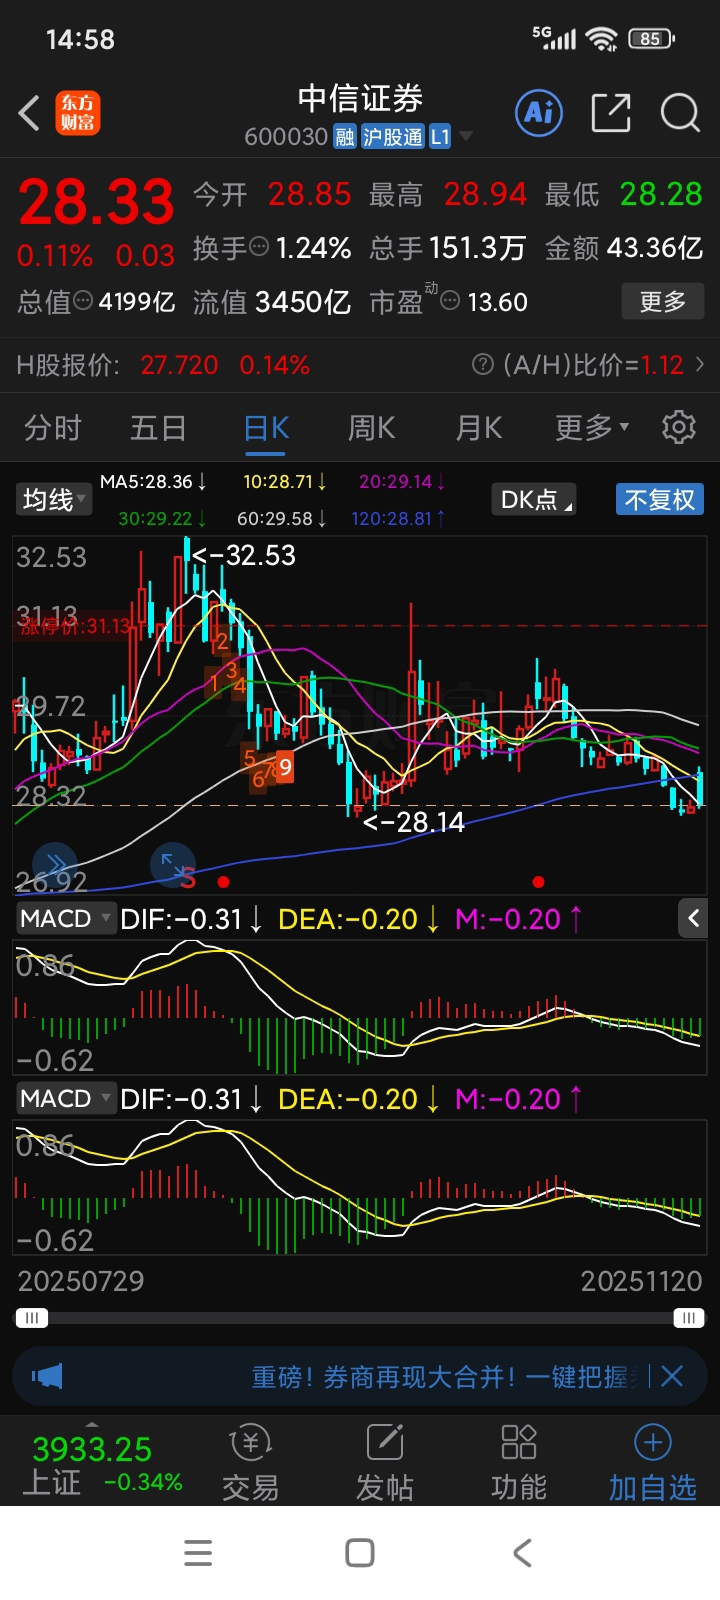Tap current price 28.33
720x1600 pixels.
pyautogui.click(x=96, y=202)
